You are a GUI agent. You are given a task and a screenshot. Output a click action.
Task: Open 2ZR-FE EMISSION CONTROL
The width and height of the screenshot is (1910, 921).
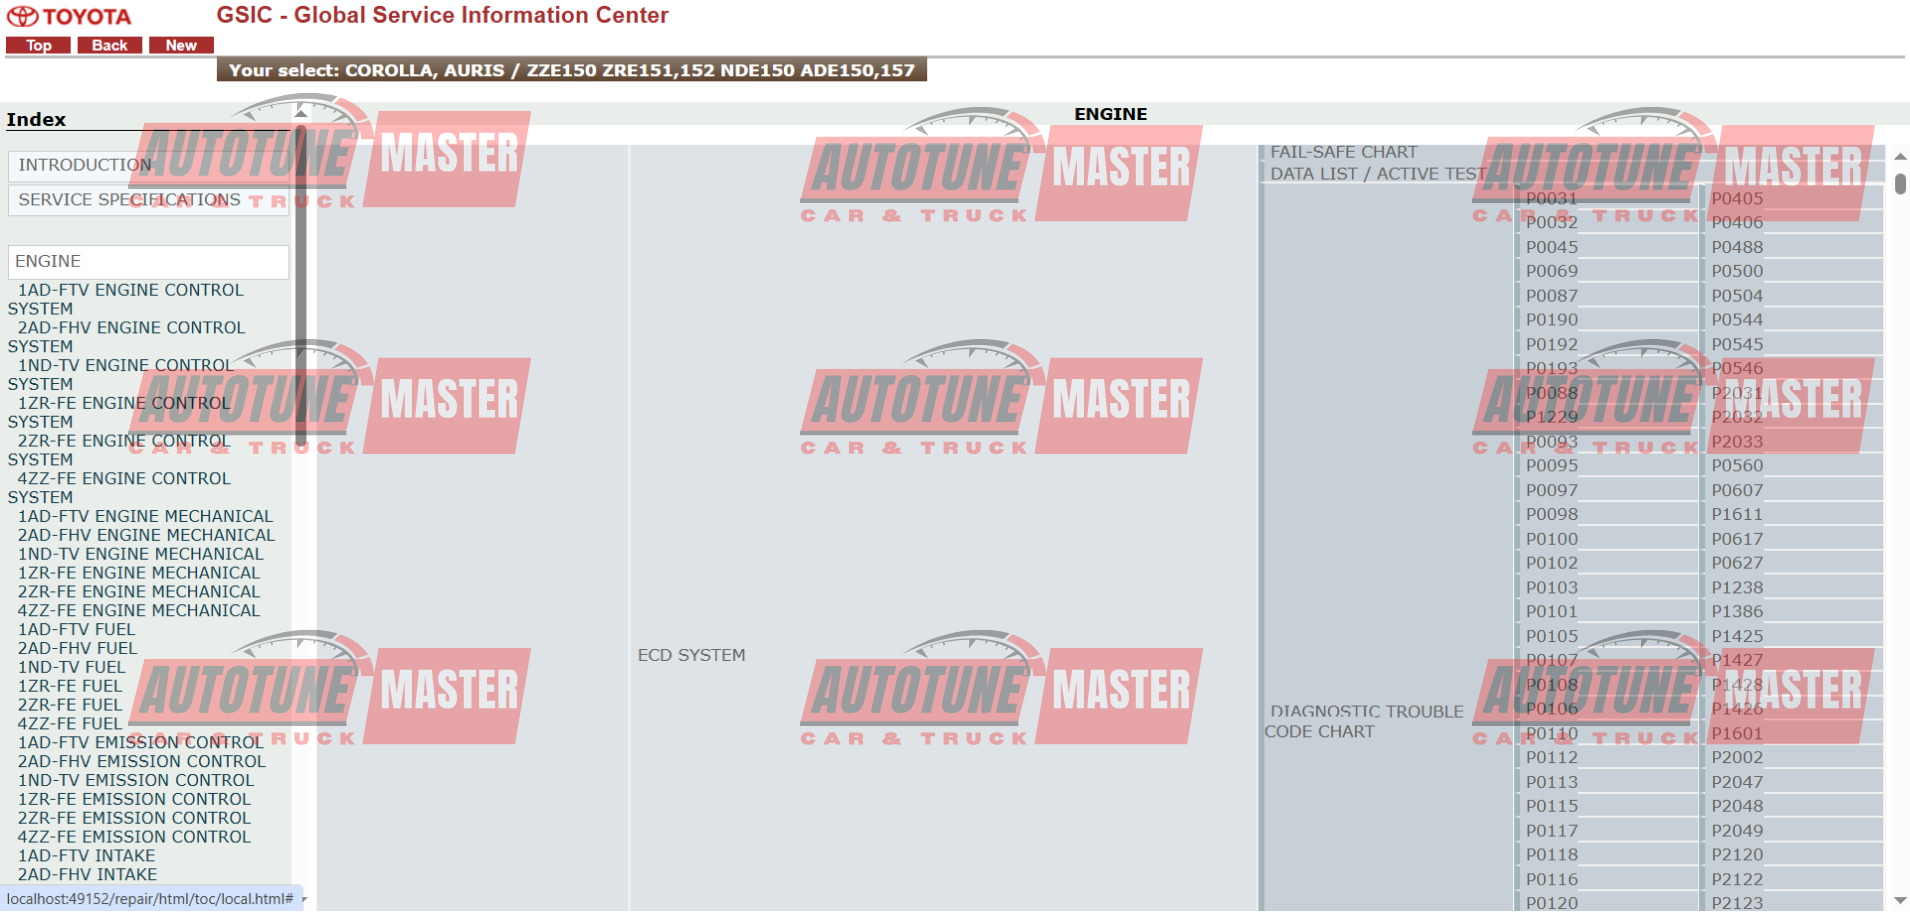(x=134, y=819)
